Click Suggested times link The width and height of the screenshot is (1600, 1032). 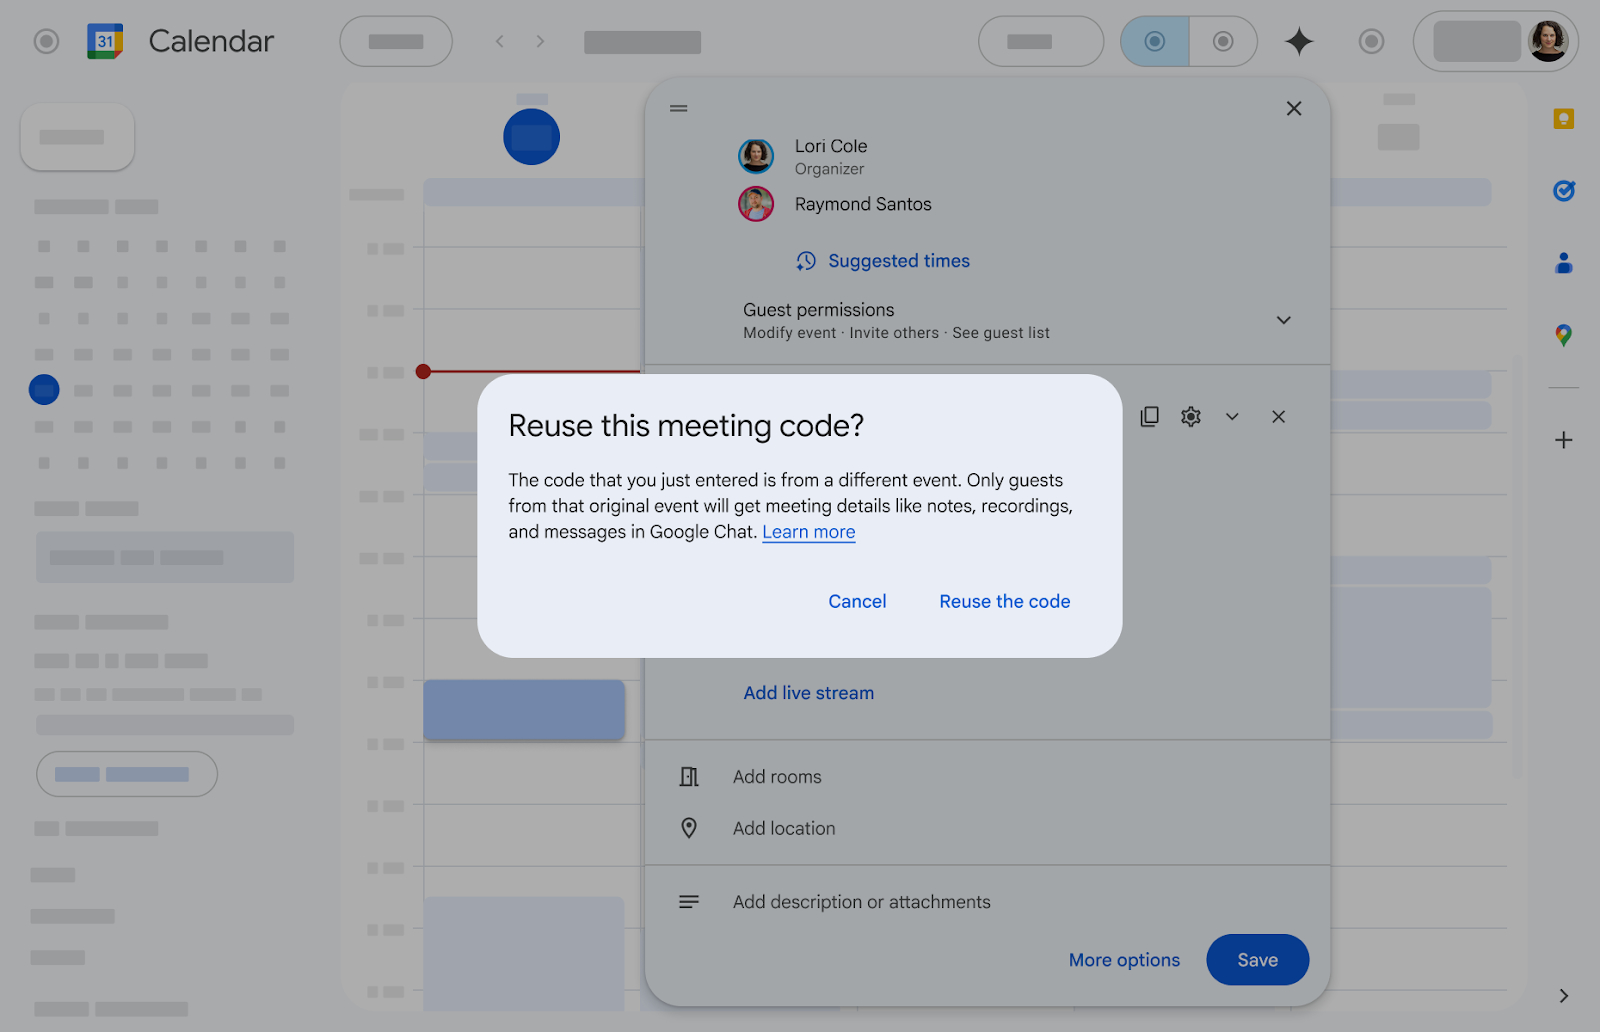(x=898, y=261)
